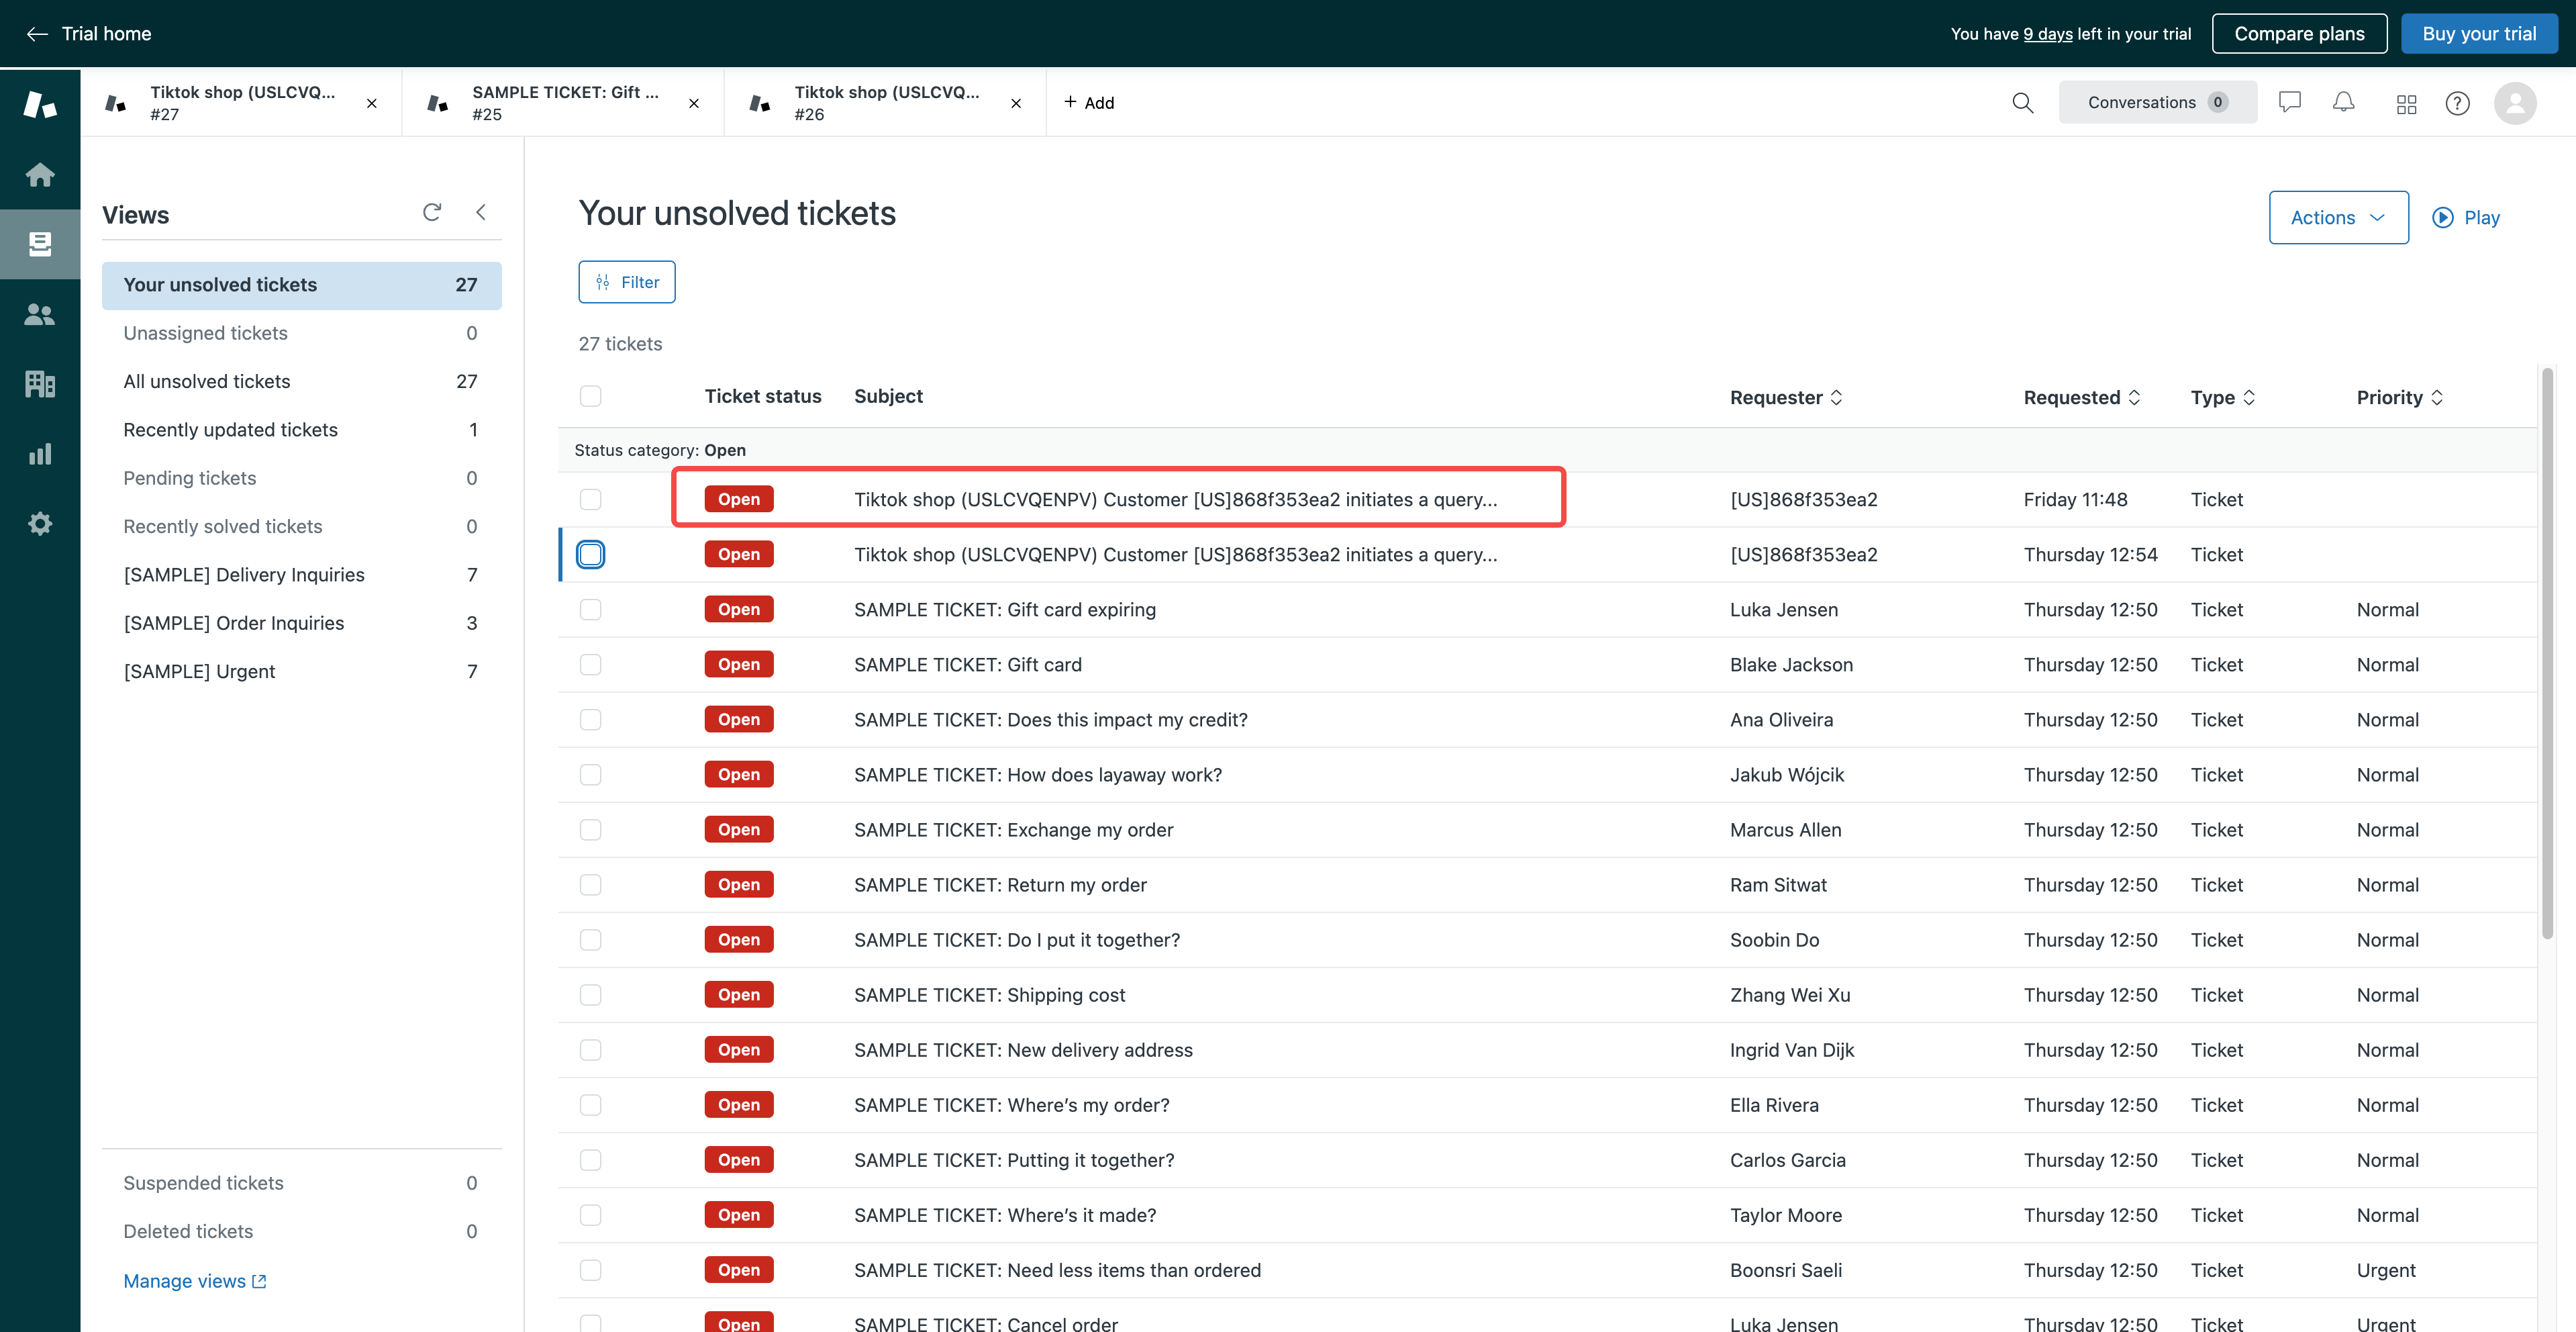Viewport: 2576px width, 1332px height.
Task: Open Organizations building icon in sidebar
Action: pyautogui.click(x=40, y=384)
